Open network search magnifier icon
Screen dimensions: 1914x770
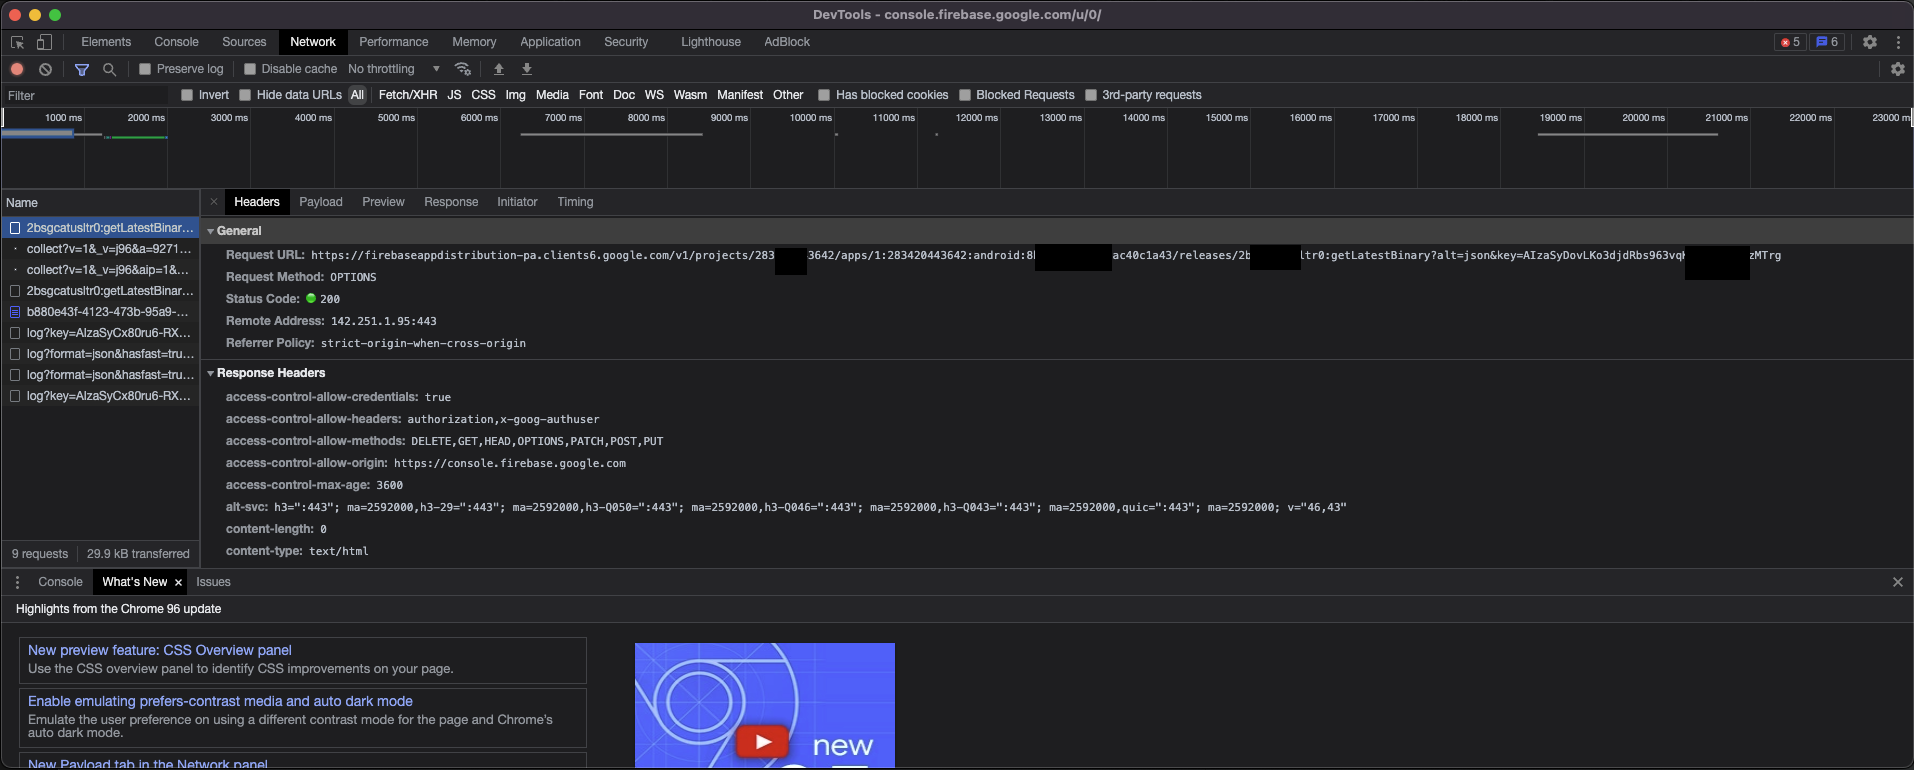(110, 69)
